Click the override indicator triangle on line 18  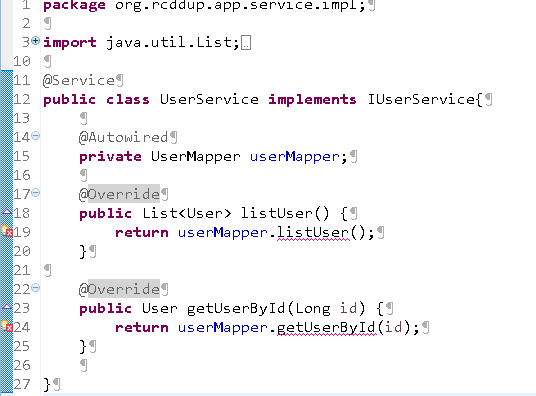tap(7, 212)
